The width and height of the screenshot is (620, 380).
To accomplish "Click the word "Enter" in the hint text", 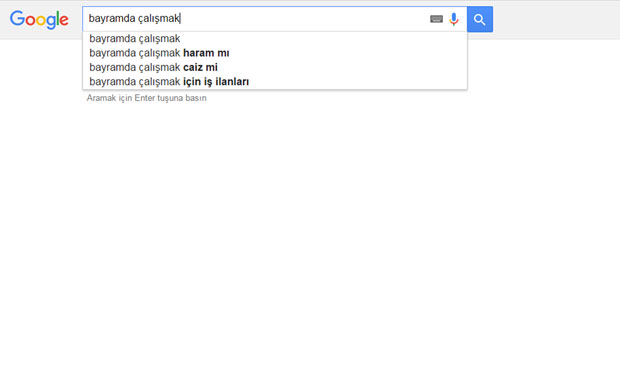I will (145, 98).
